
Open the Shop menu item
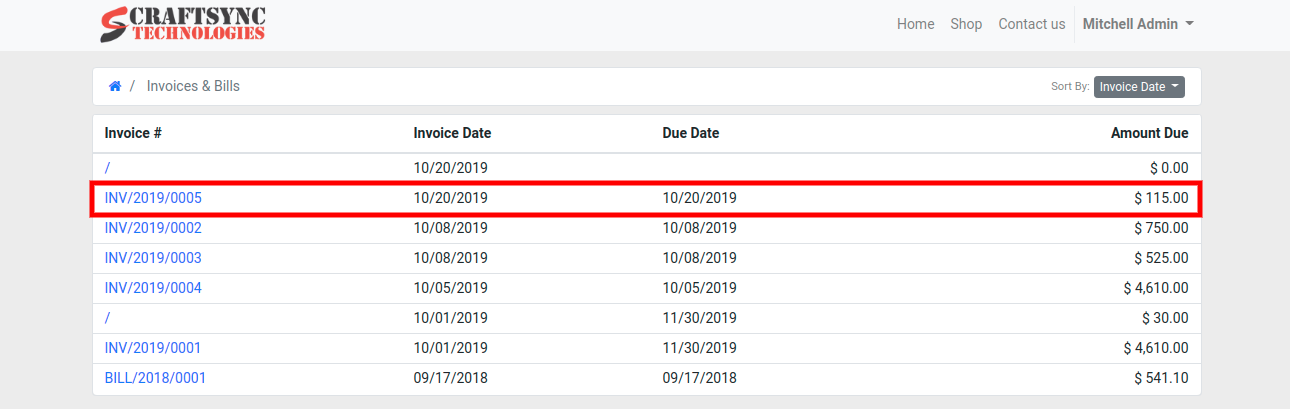(966, 24)
